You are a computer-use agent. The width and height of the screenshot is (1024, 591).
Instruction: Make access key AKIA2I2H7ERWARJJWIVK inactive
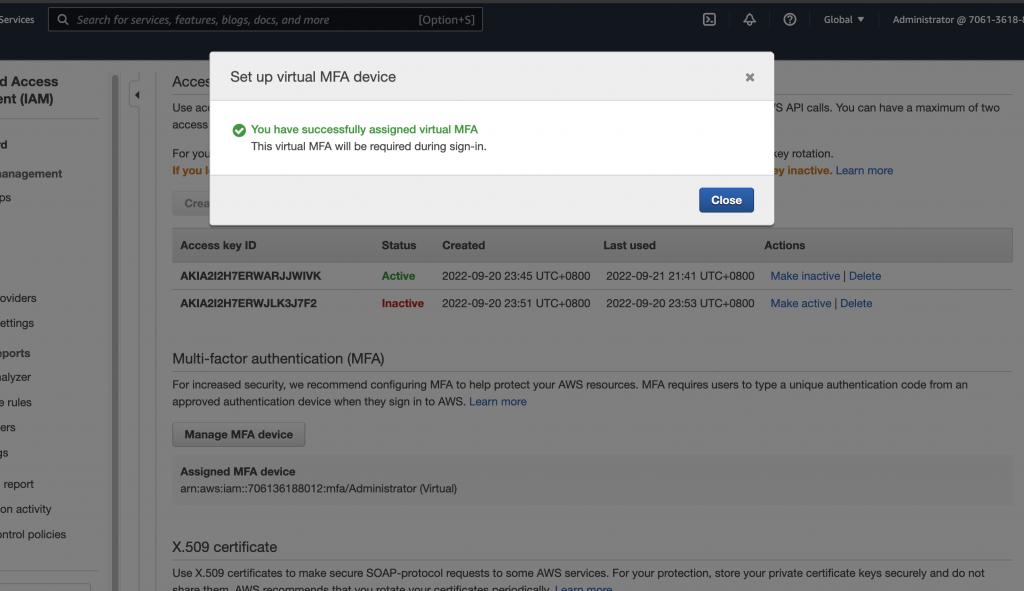tap(805, 276)
